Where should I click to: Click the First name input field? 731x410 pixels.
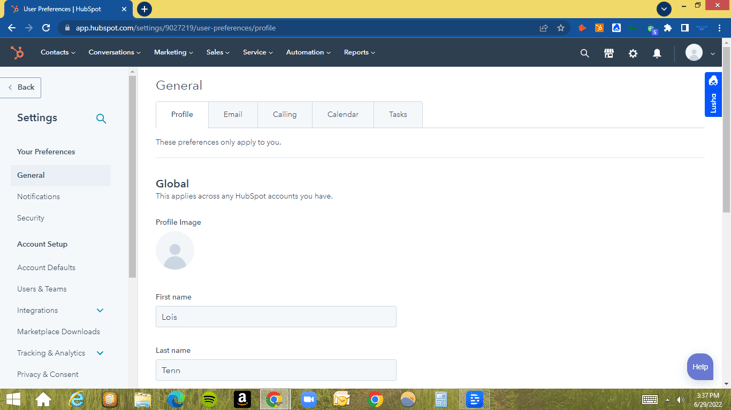[x=276, y=317]
